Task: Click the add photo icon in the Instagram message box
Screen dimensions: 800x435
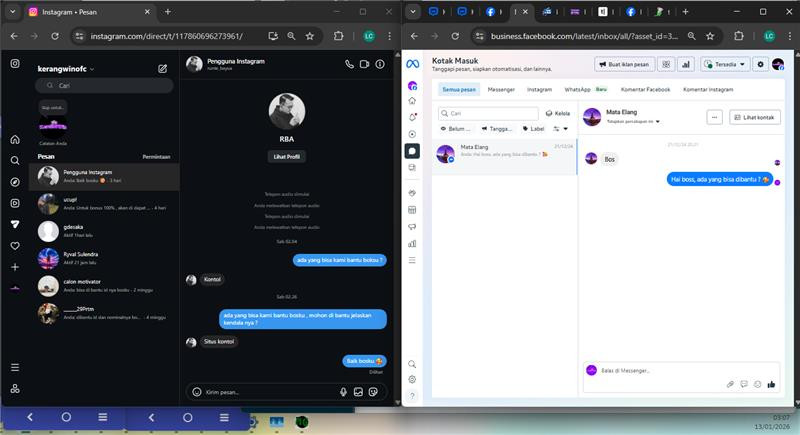Action: pyautogui.click(x=358, y=392)
